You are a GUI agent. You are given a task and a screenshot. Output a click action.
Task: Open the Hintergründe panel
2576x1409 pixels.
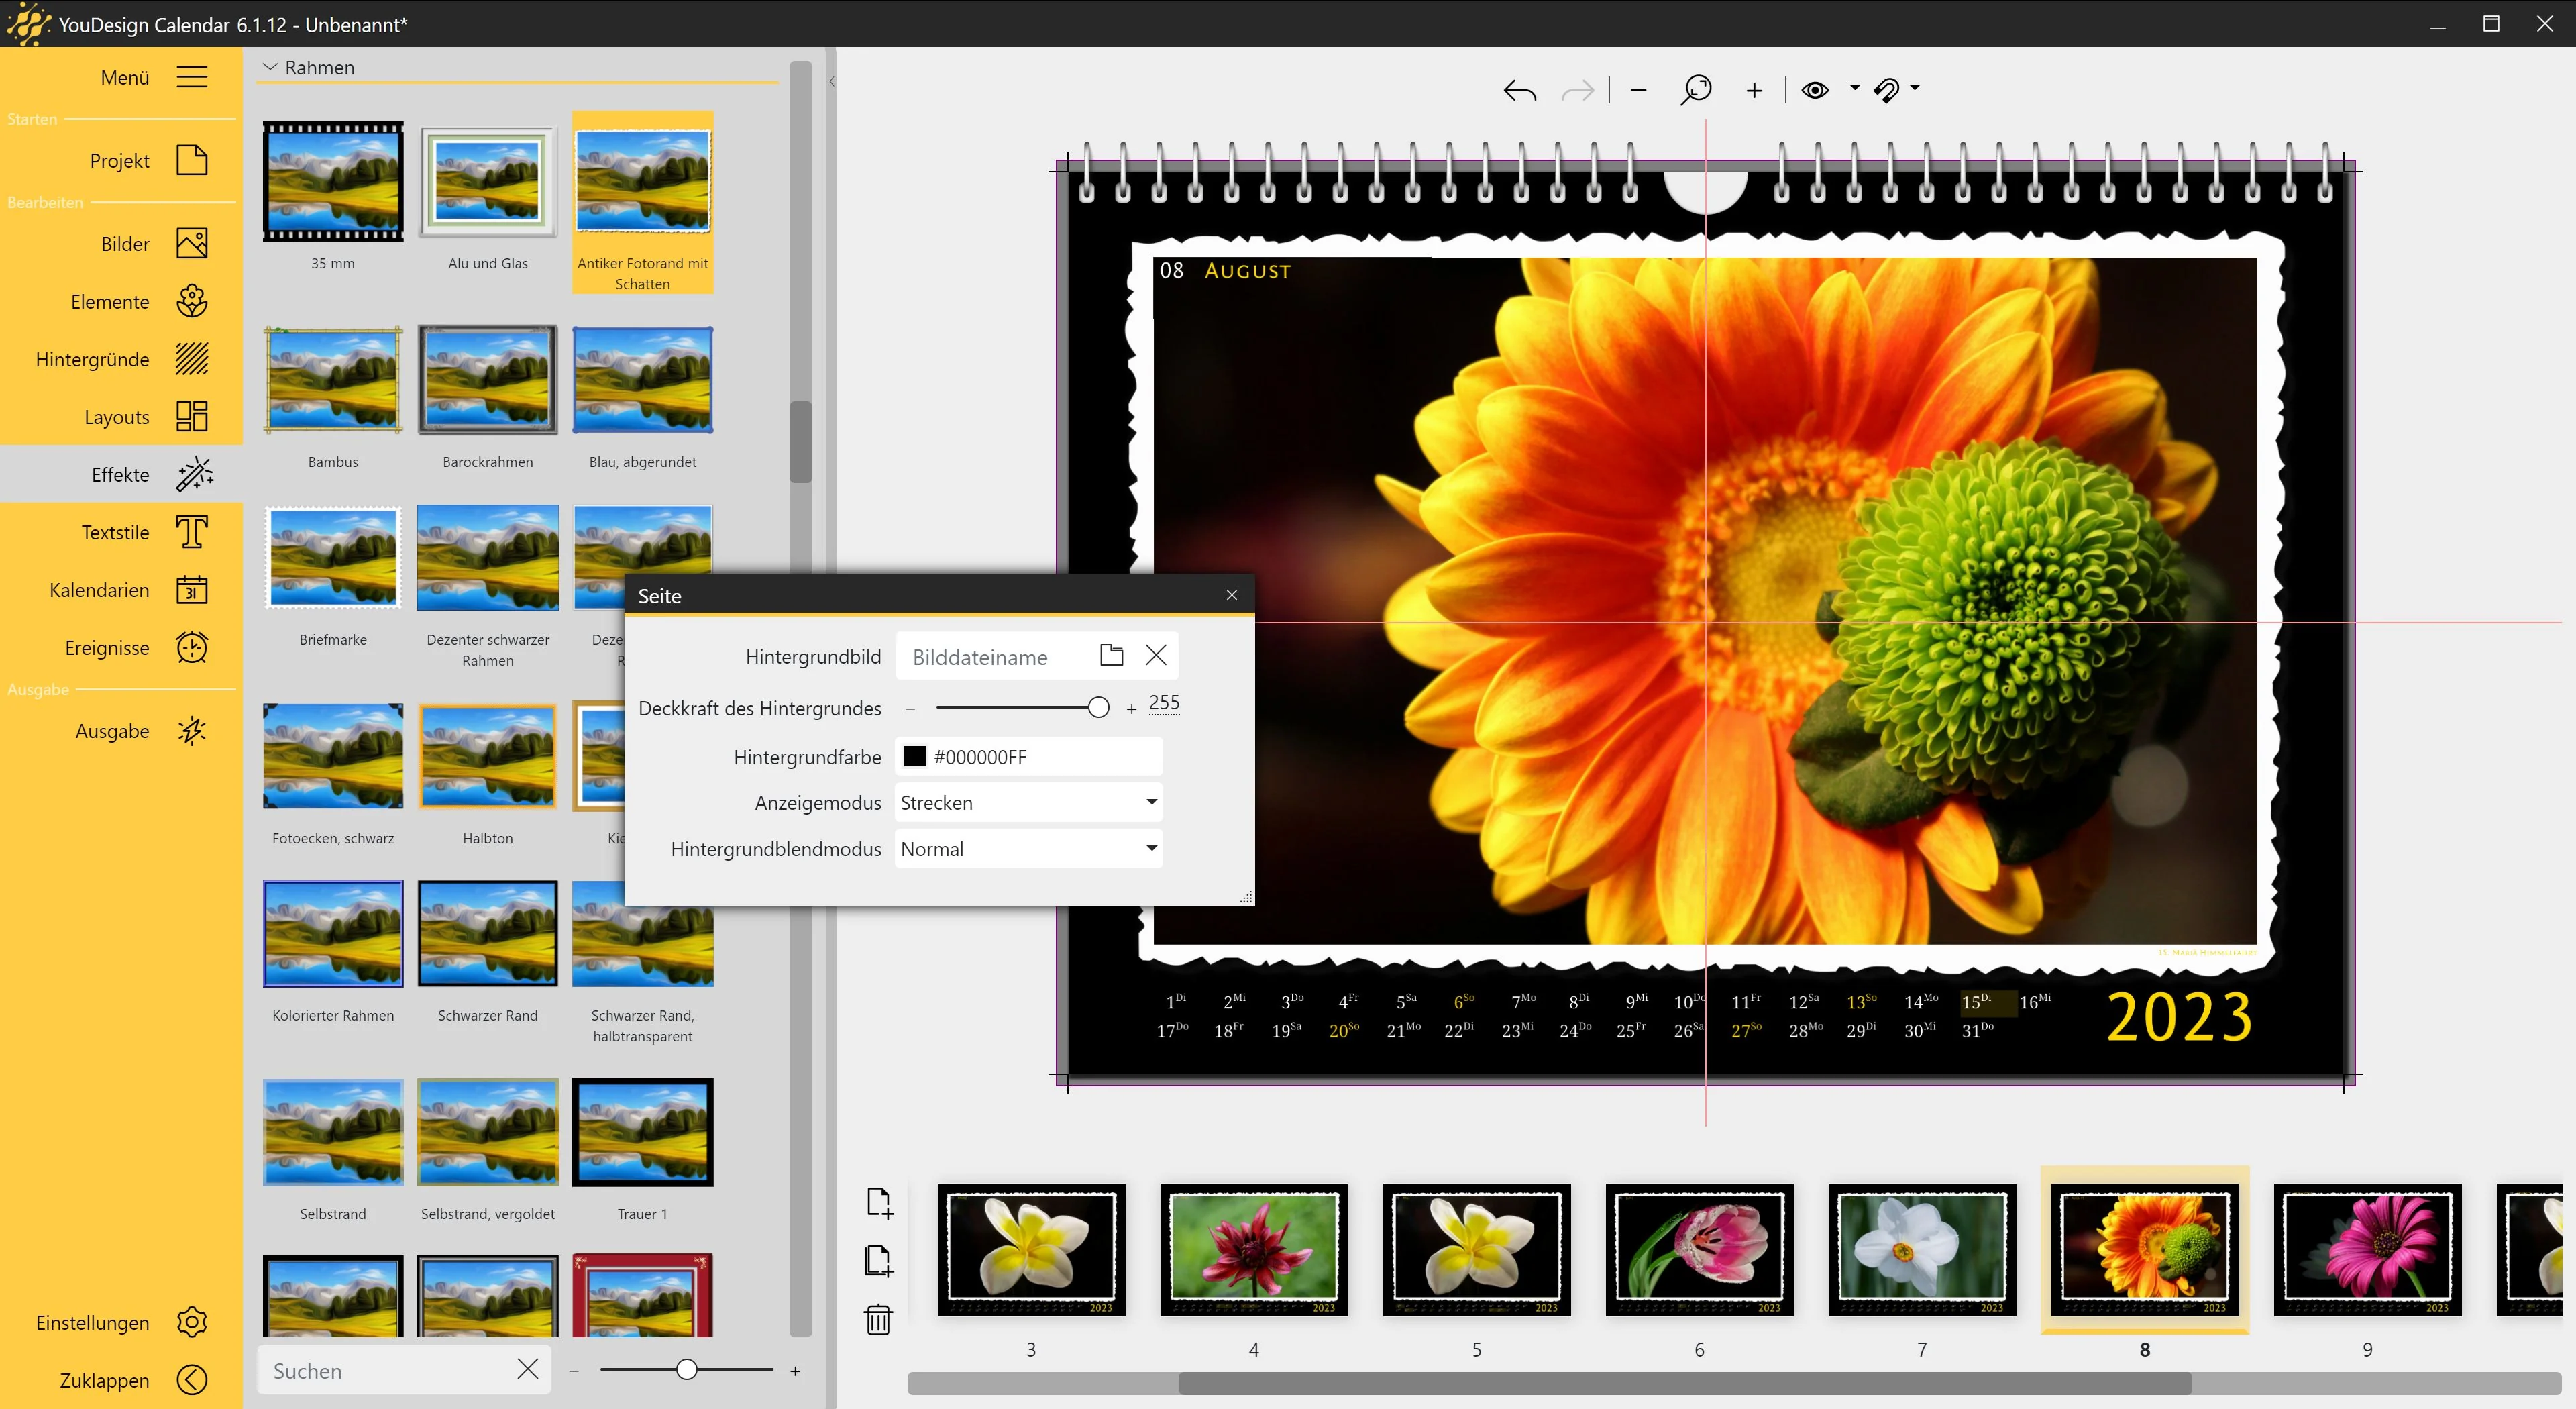point(121,359)
